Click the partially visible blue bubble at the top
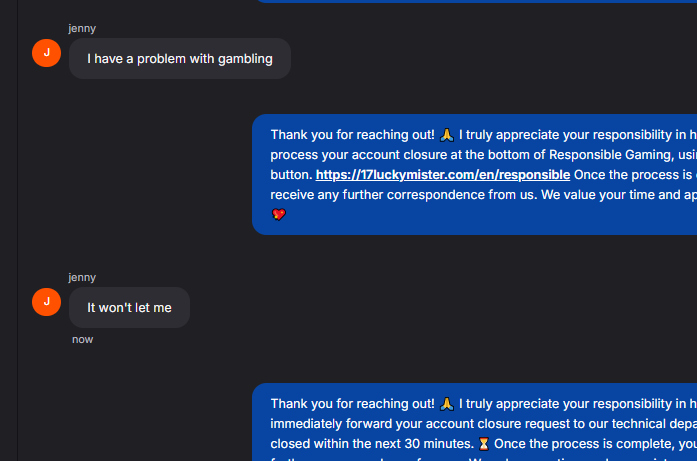The height and width of the screenshot is (461, 697). pyautogui.click(x=475, y=1)
